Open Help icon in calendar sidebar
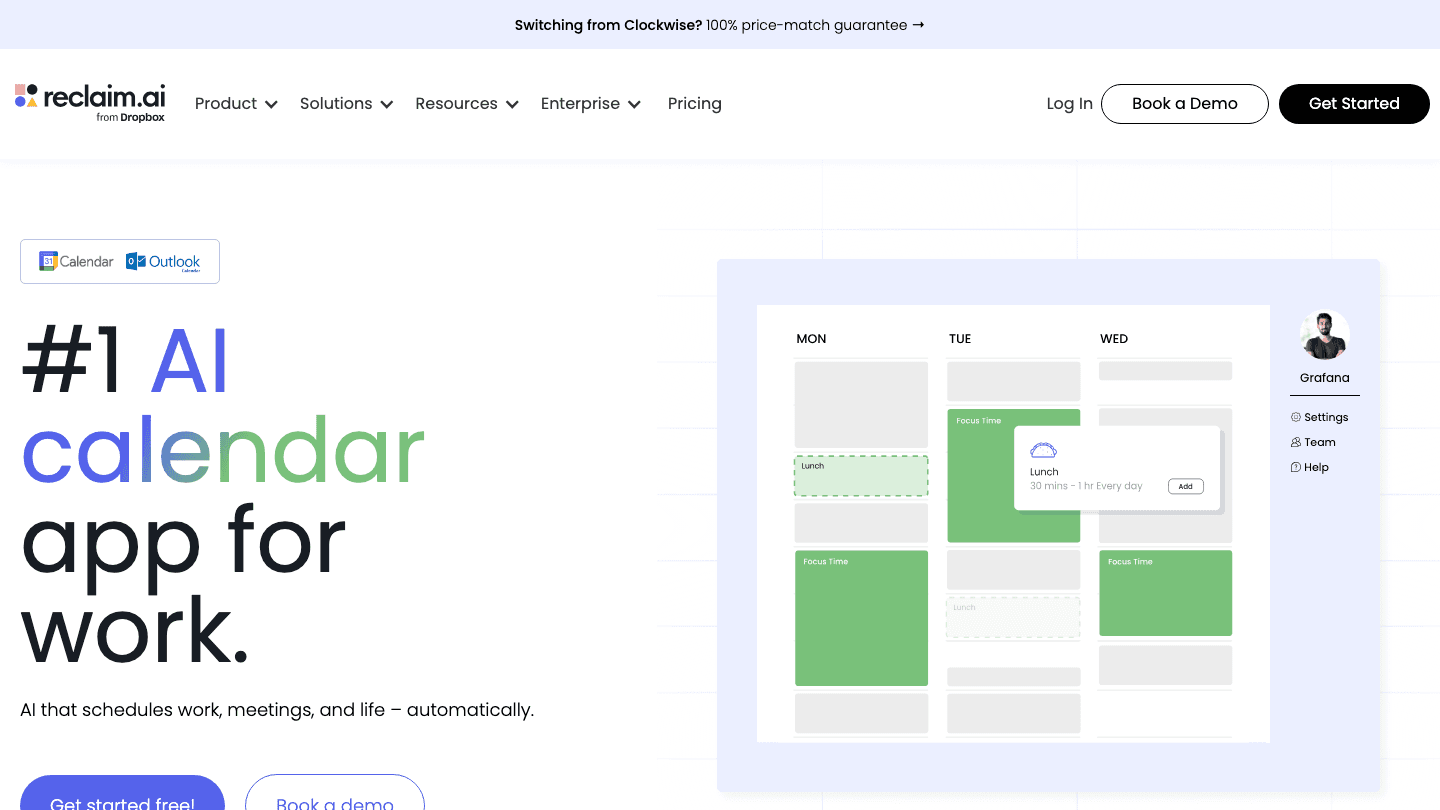 point(1296,467)
